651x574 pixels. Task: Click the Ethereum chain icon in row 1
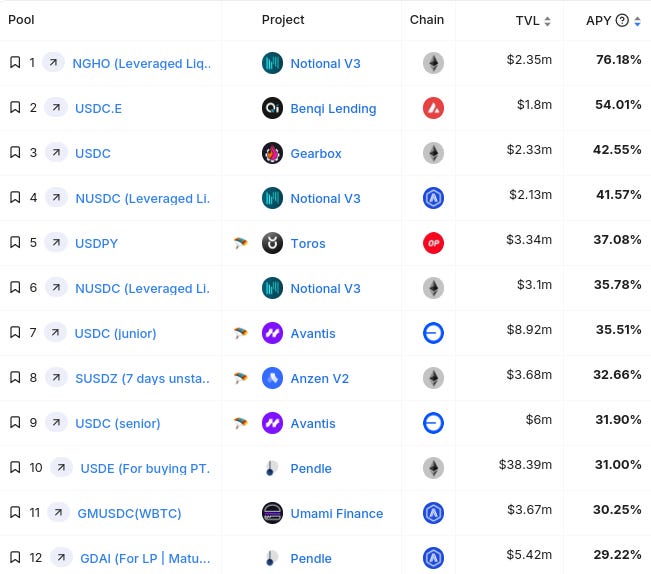pos(433,63)
